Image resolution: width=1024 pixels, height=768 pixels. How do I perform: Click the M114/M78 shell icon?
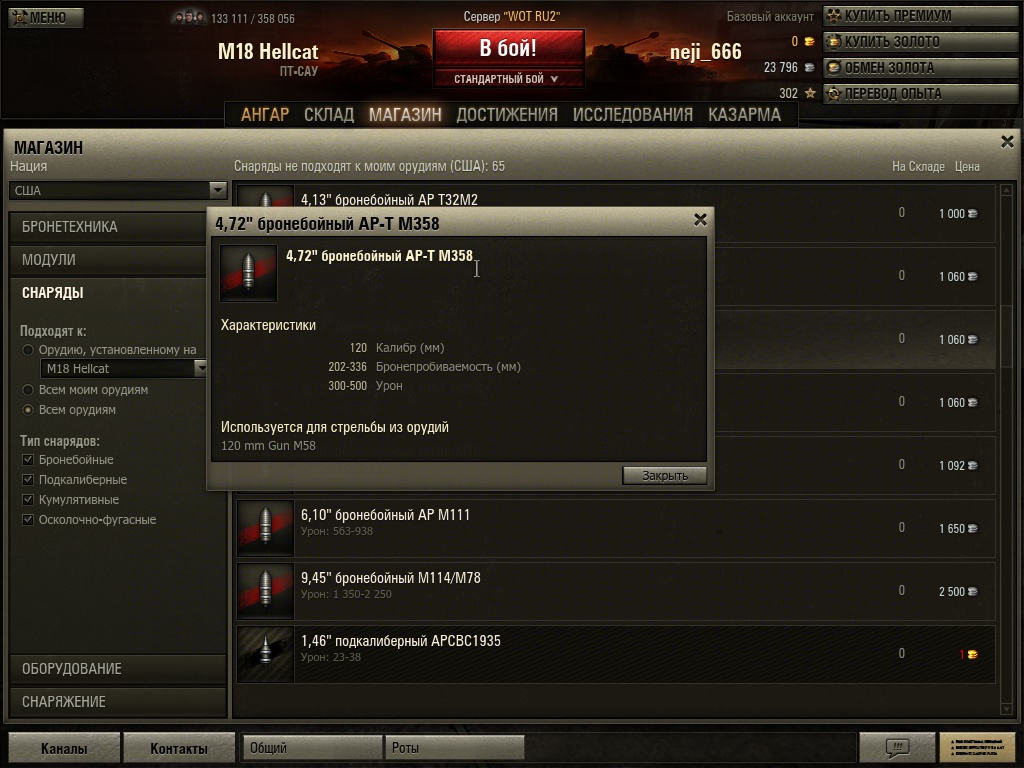[x=265, y=591]
